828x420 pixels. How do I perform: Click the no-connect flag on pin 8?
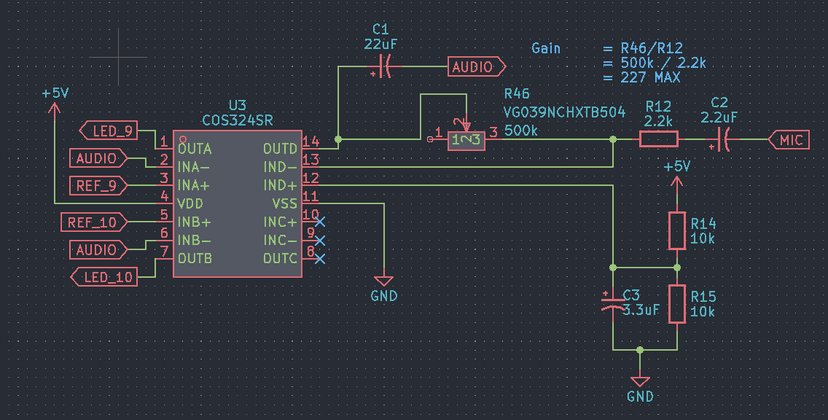click(319, 259)
